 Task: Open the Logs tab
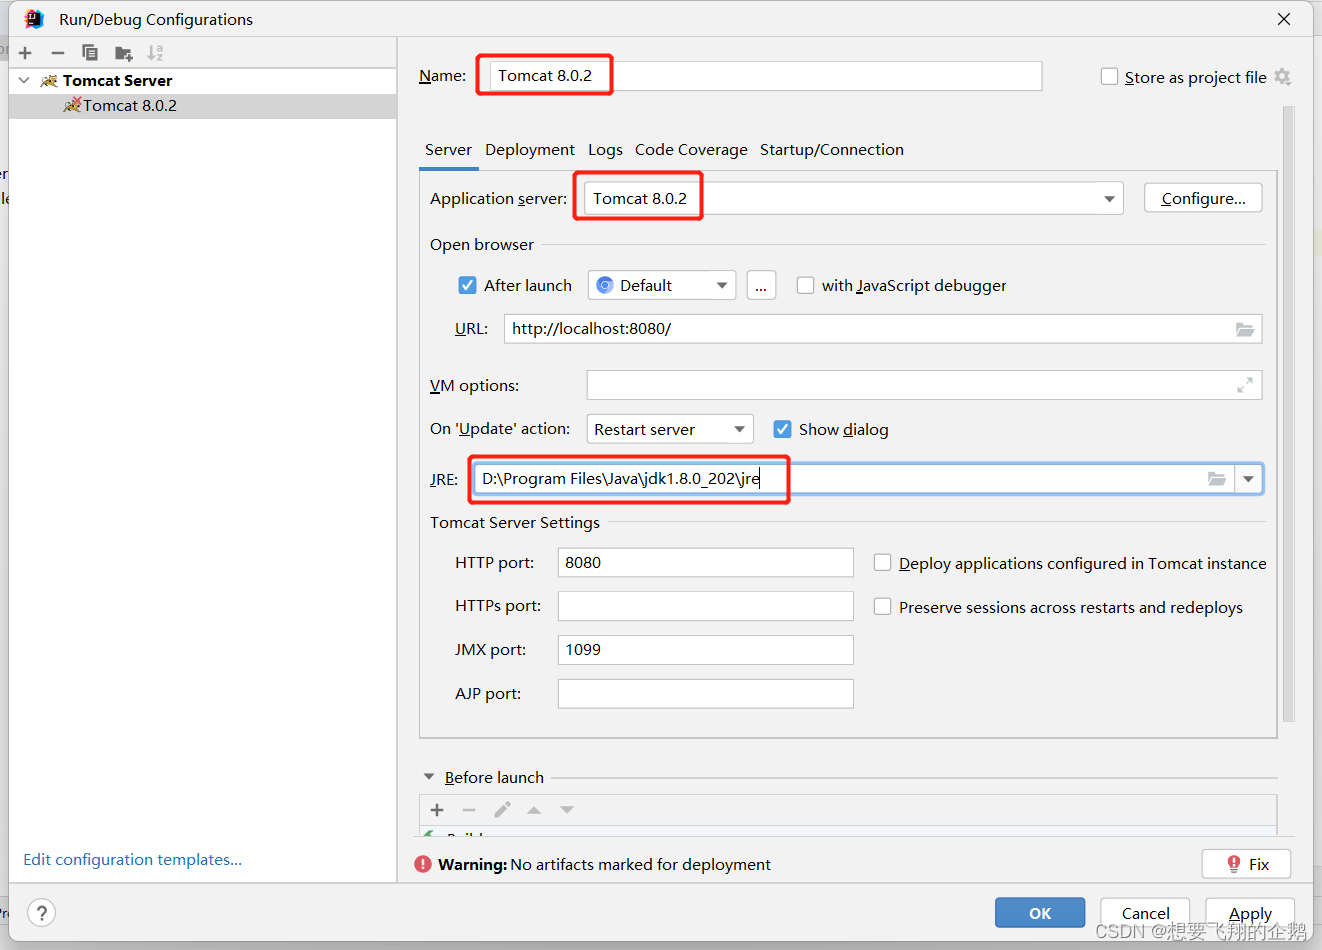[x=605, y=150]
